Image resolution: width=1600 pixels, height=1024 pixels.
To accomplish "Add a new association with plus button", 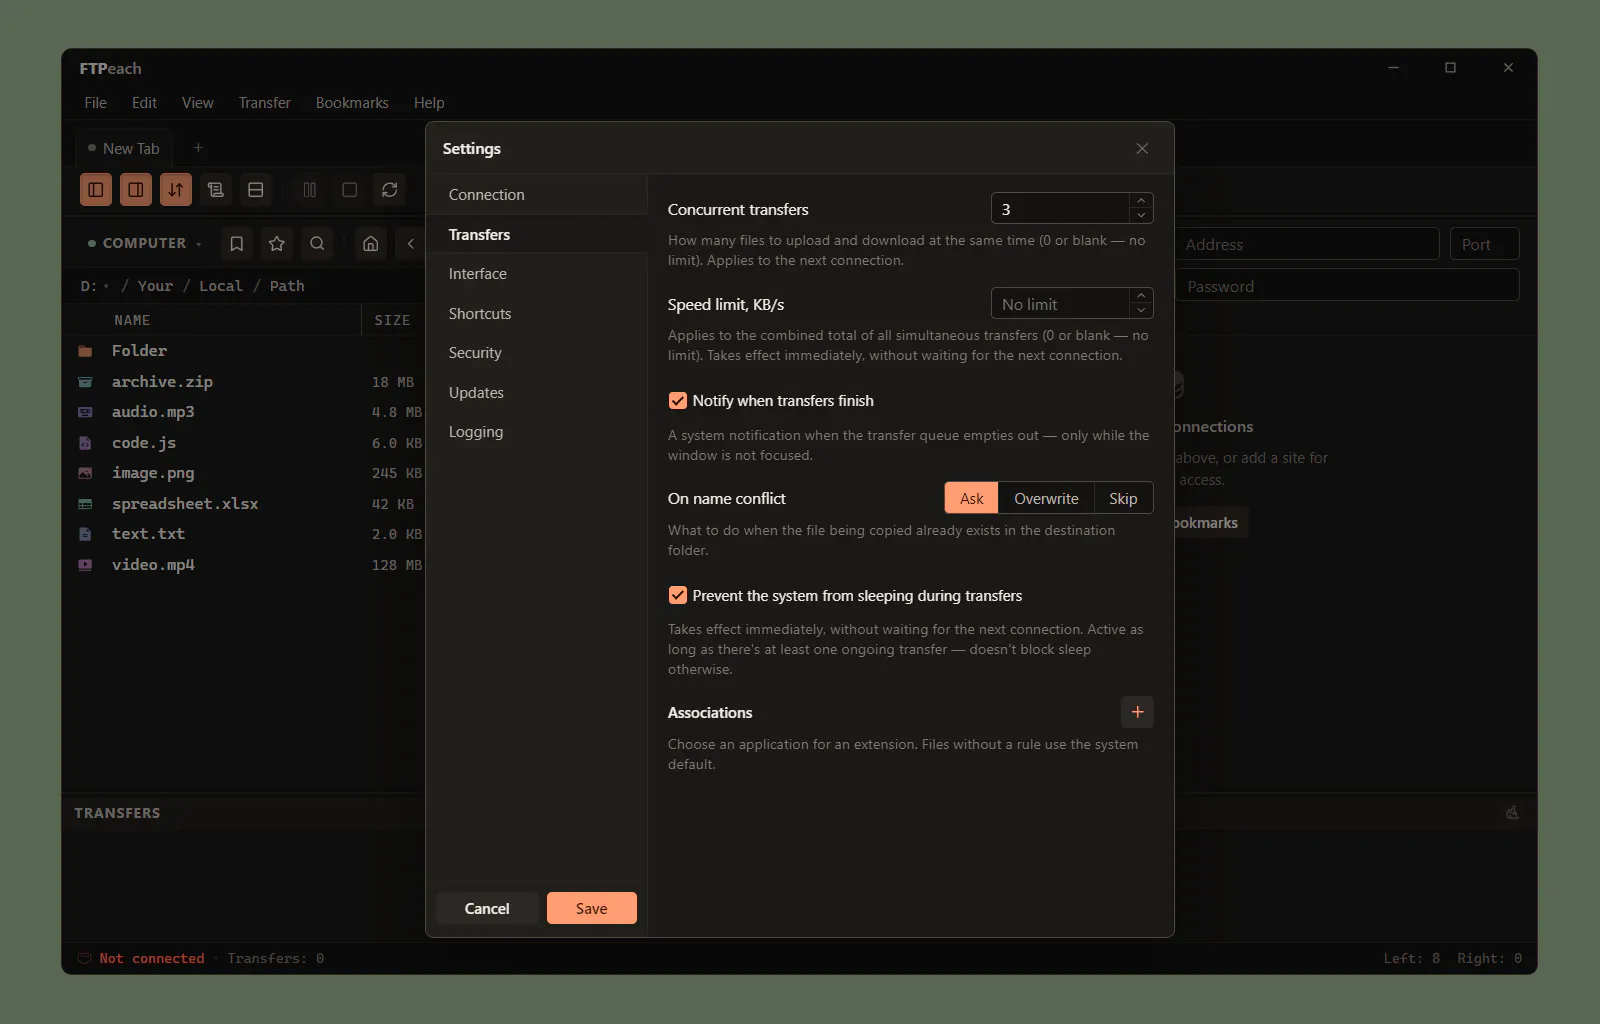I will tap(1137, 712).
